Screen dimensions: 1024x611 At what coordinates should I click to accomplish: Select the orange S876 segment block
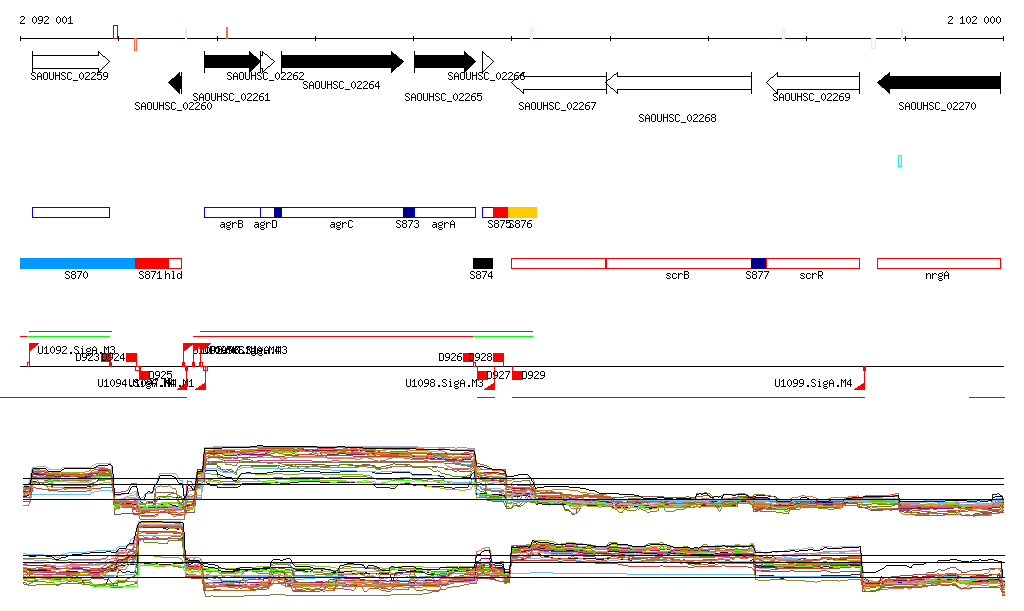click(522, 212)
